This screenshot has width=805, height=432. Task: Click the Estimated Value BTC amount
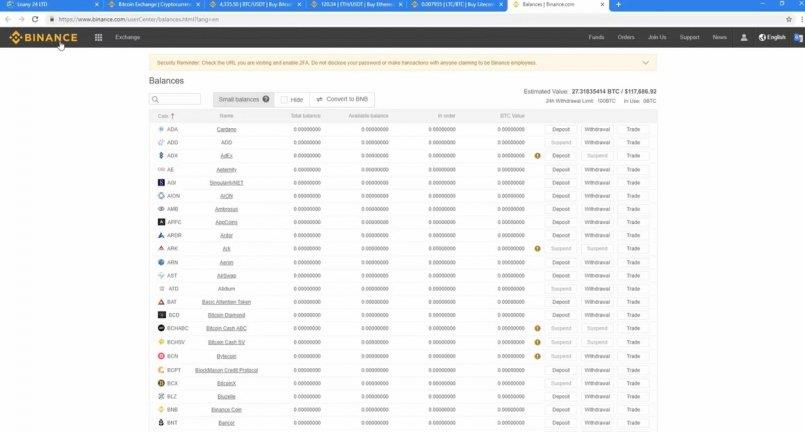[x=596, y=91]
